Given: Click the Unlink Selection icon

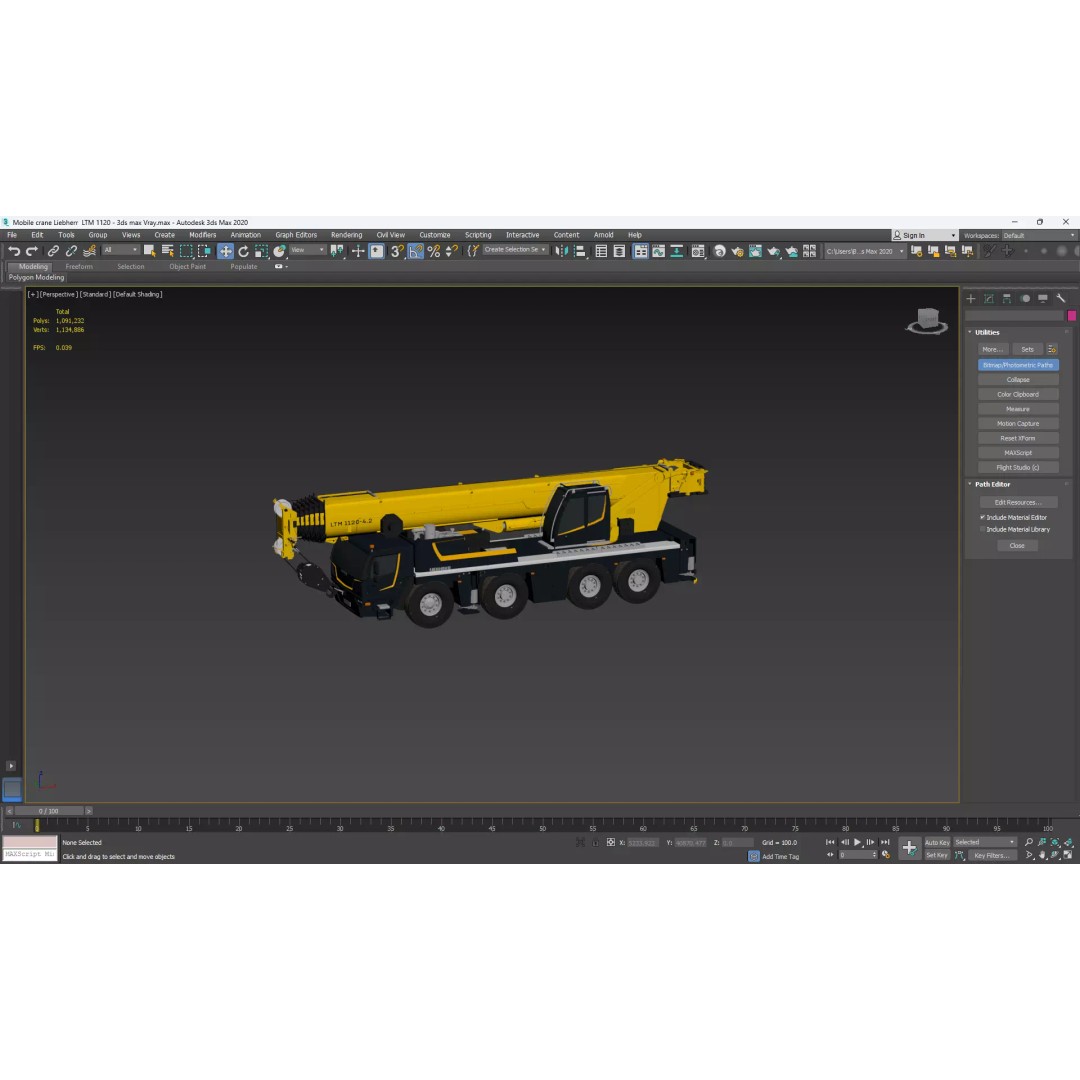Looking at the screenshot, I should (71, 251).
